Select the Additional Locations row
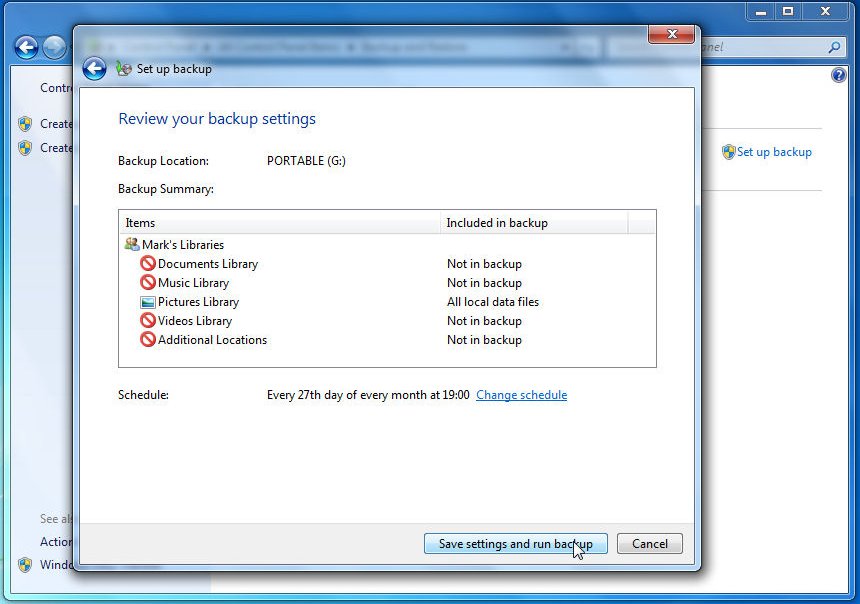The height and width of the screenshot is (604, 860). coord(212,340)
